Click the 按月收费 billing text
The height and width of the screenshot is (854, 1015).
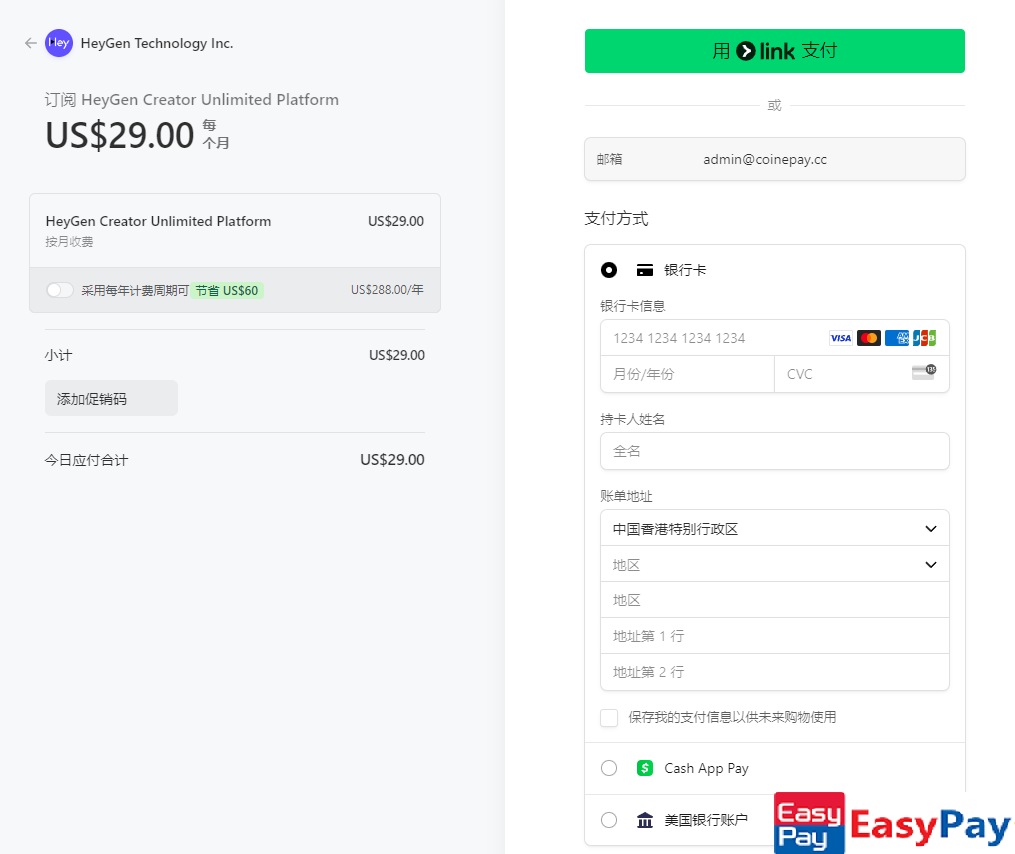coord(69,242)
